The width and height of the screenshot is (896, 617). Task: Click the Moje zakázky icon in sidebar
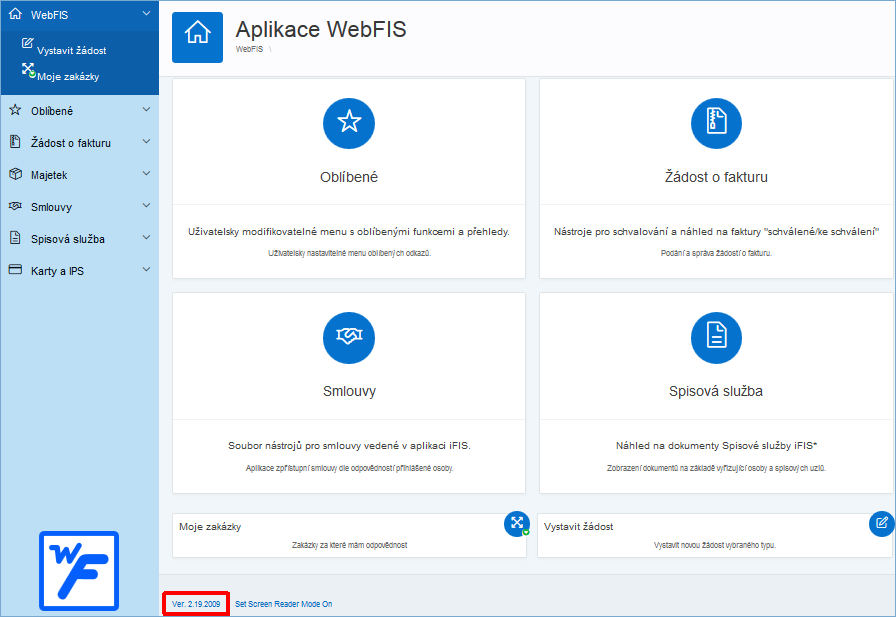tap(28, 70)
